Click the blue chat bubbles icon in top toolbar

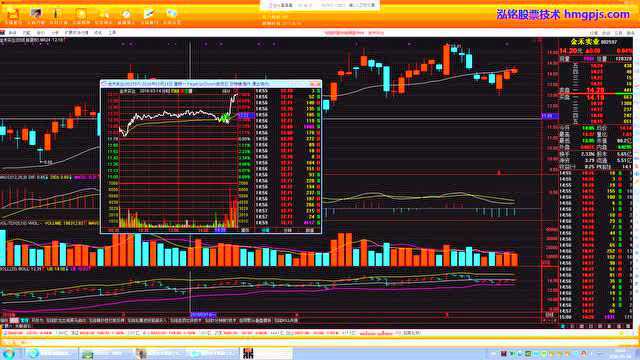click(171, 14)
